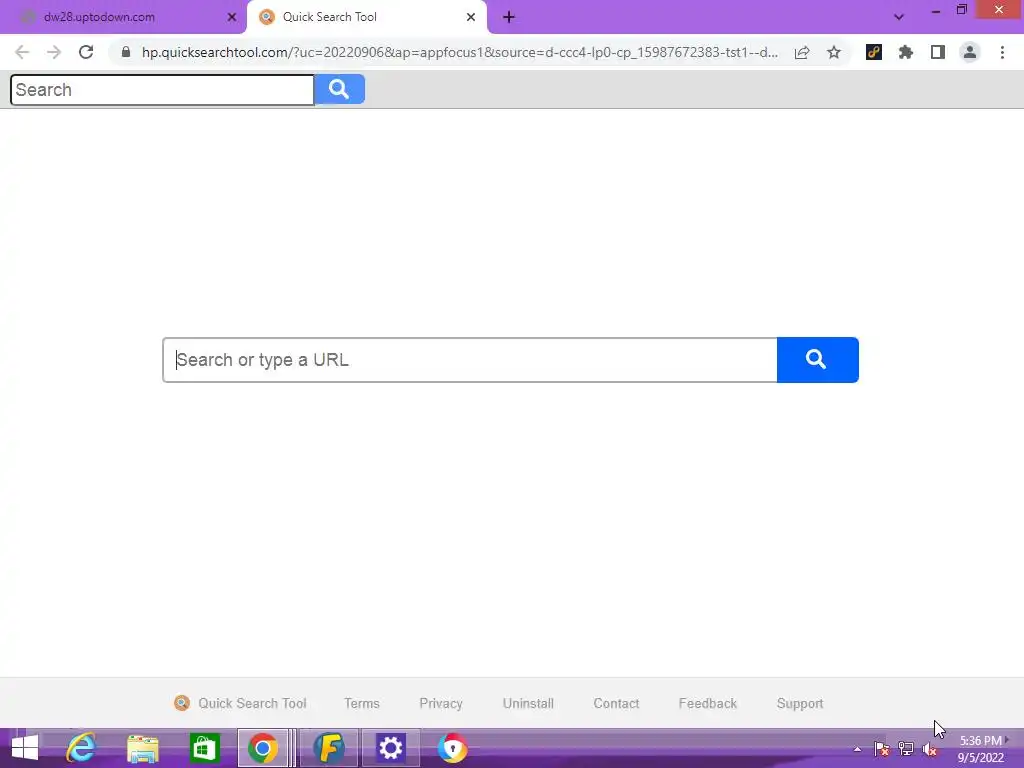Open Chrome's three-dot menu

click(x=1002, y=52)
